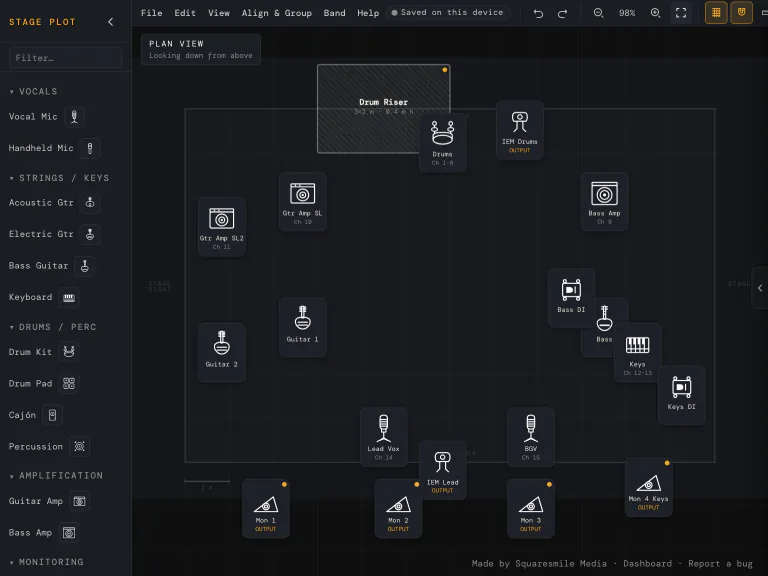Screen dimensions: 768x576
Task: Open the Band menu
Action: click(335, 13)
